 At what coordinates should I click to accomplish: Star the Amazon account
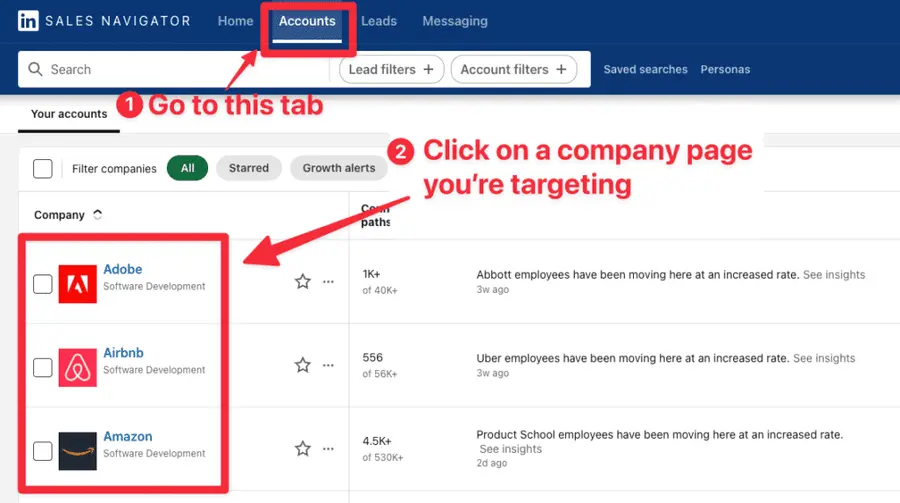click(302, 448)
